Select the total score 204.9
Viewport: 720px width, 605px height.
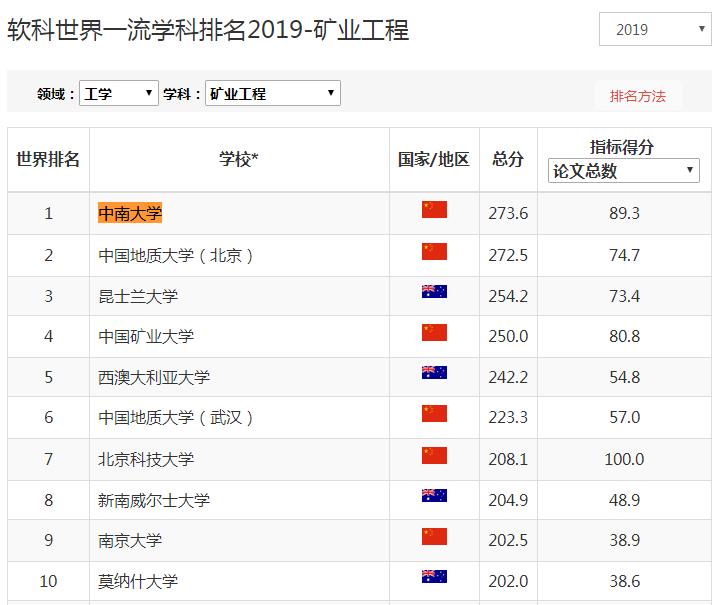(x=508, y=500)
